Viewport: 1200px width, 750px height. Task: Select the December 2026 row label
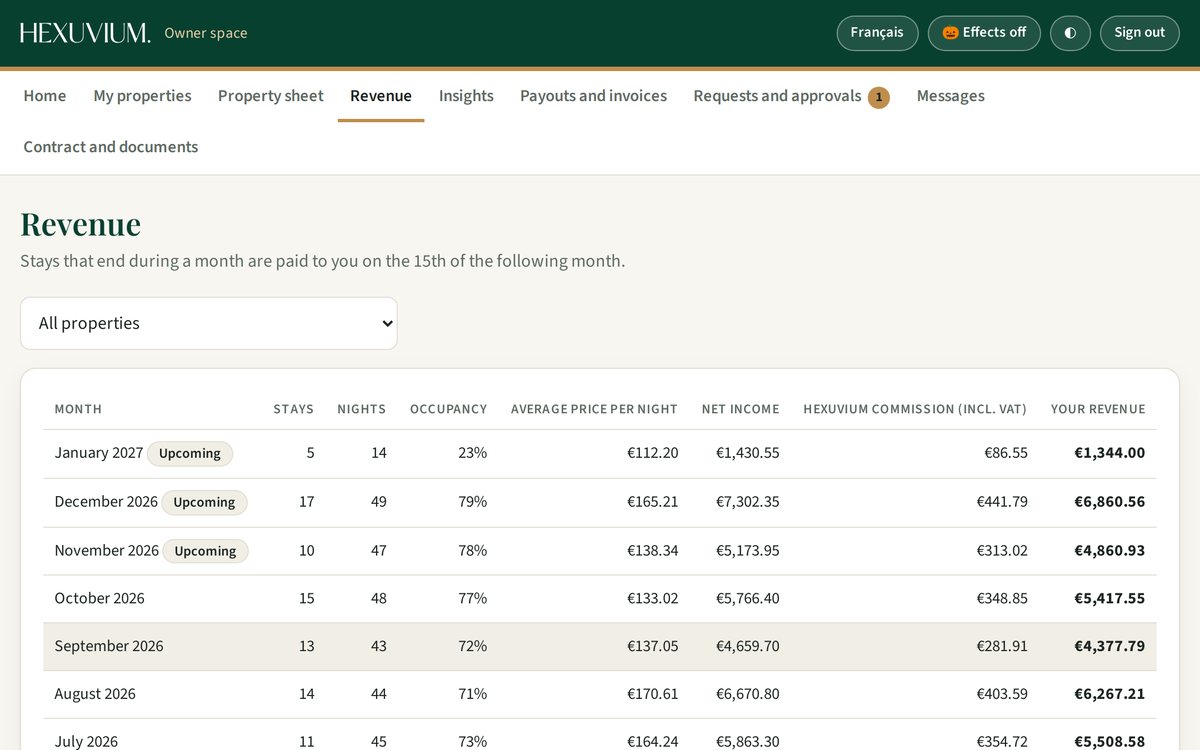[106, 502]
